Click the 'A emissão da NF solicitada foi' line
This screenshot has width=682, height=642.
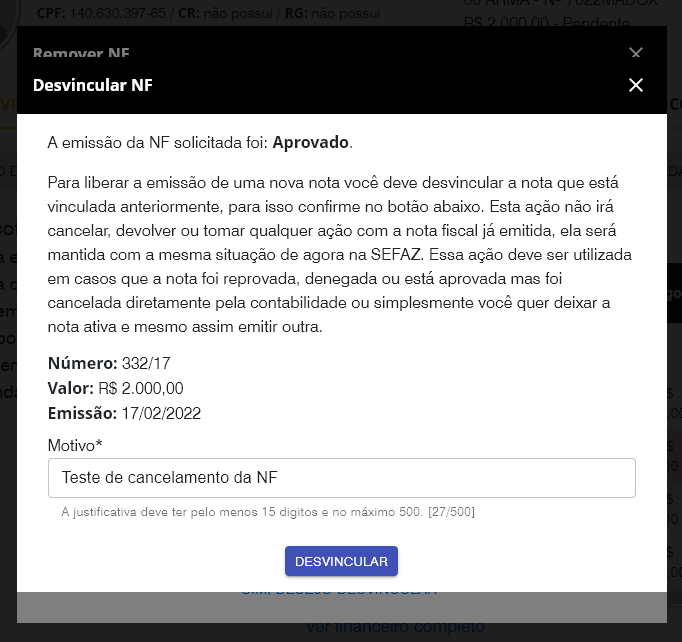pyautogui.click(x=157, y=143)
